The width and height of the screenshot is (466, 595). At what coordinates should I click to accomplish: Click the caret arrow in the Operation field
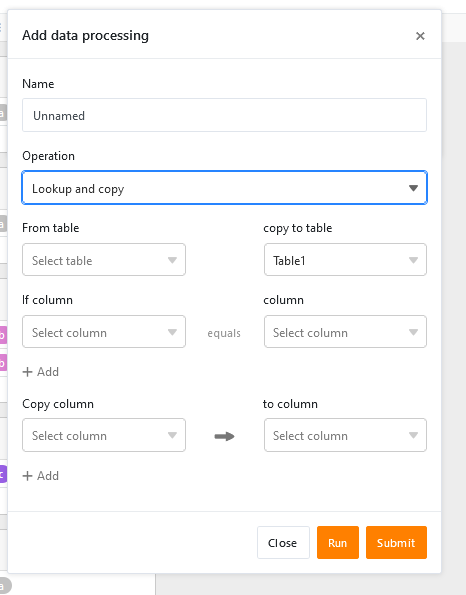pos(413,188)
